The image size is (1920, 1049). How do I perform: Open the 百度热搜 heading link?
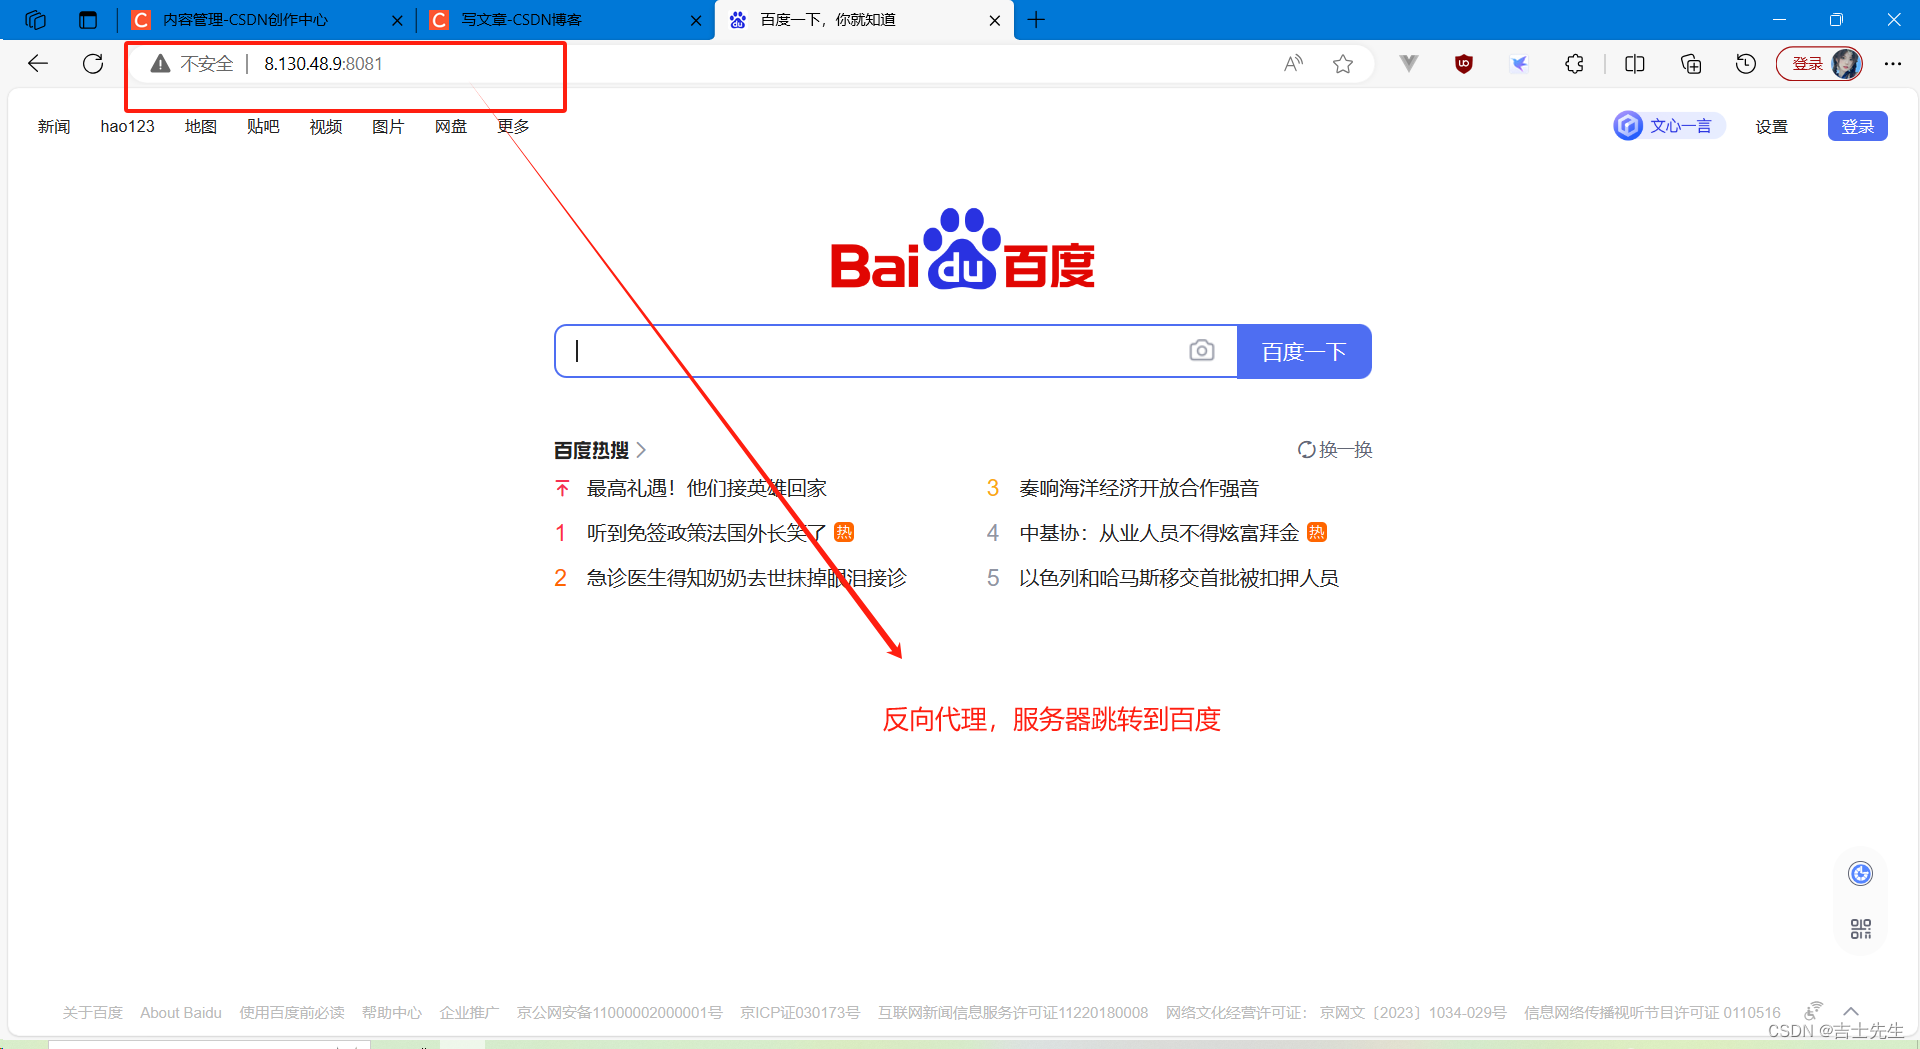point(600,450)
